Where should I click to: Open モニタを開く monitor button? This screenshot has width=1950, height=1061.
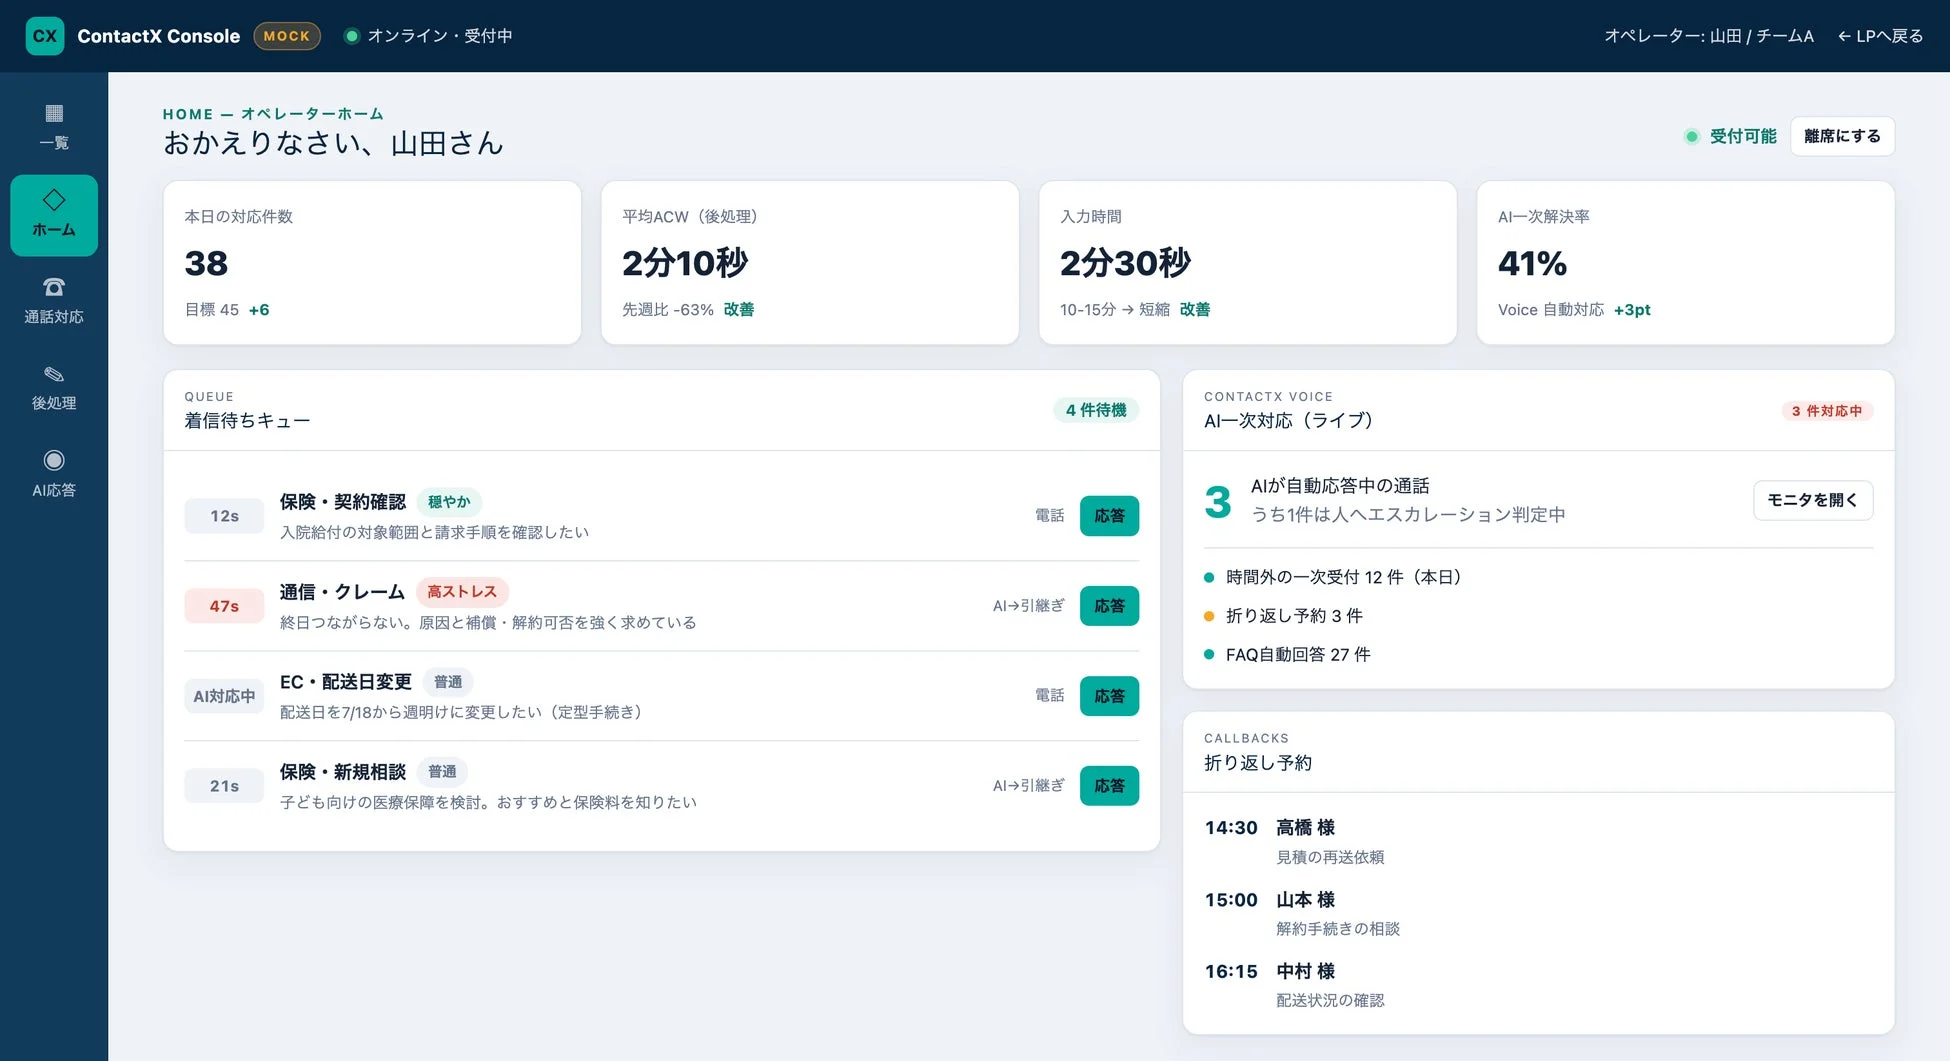pos(1812,500)
